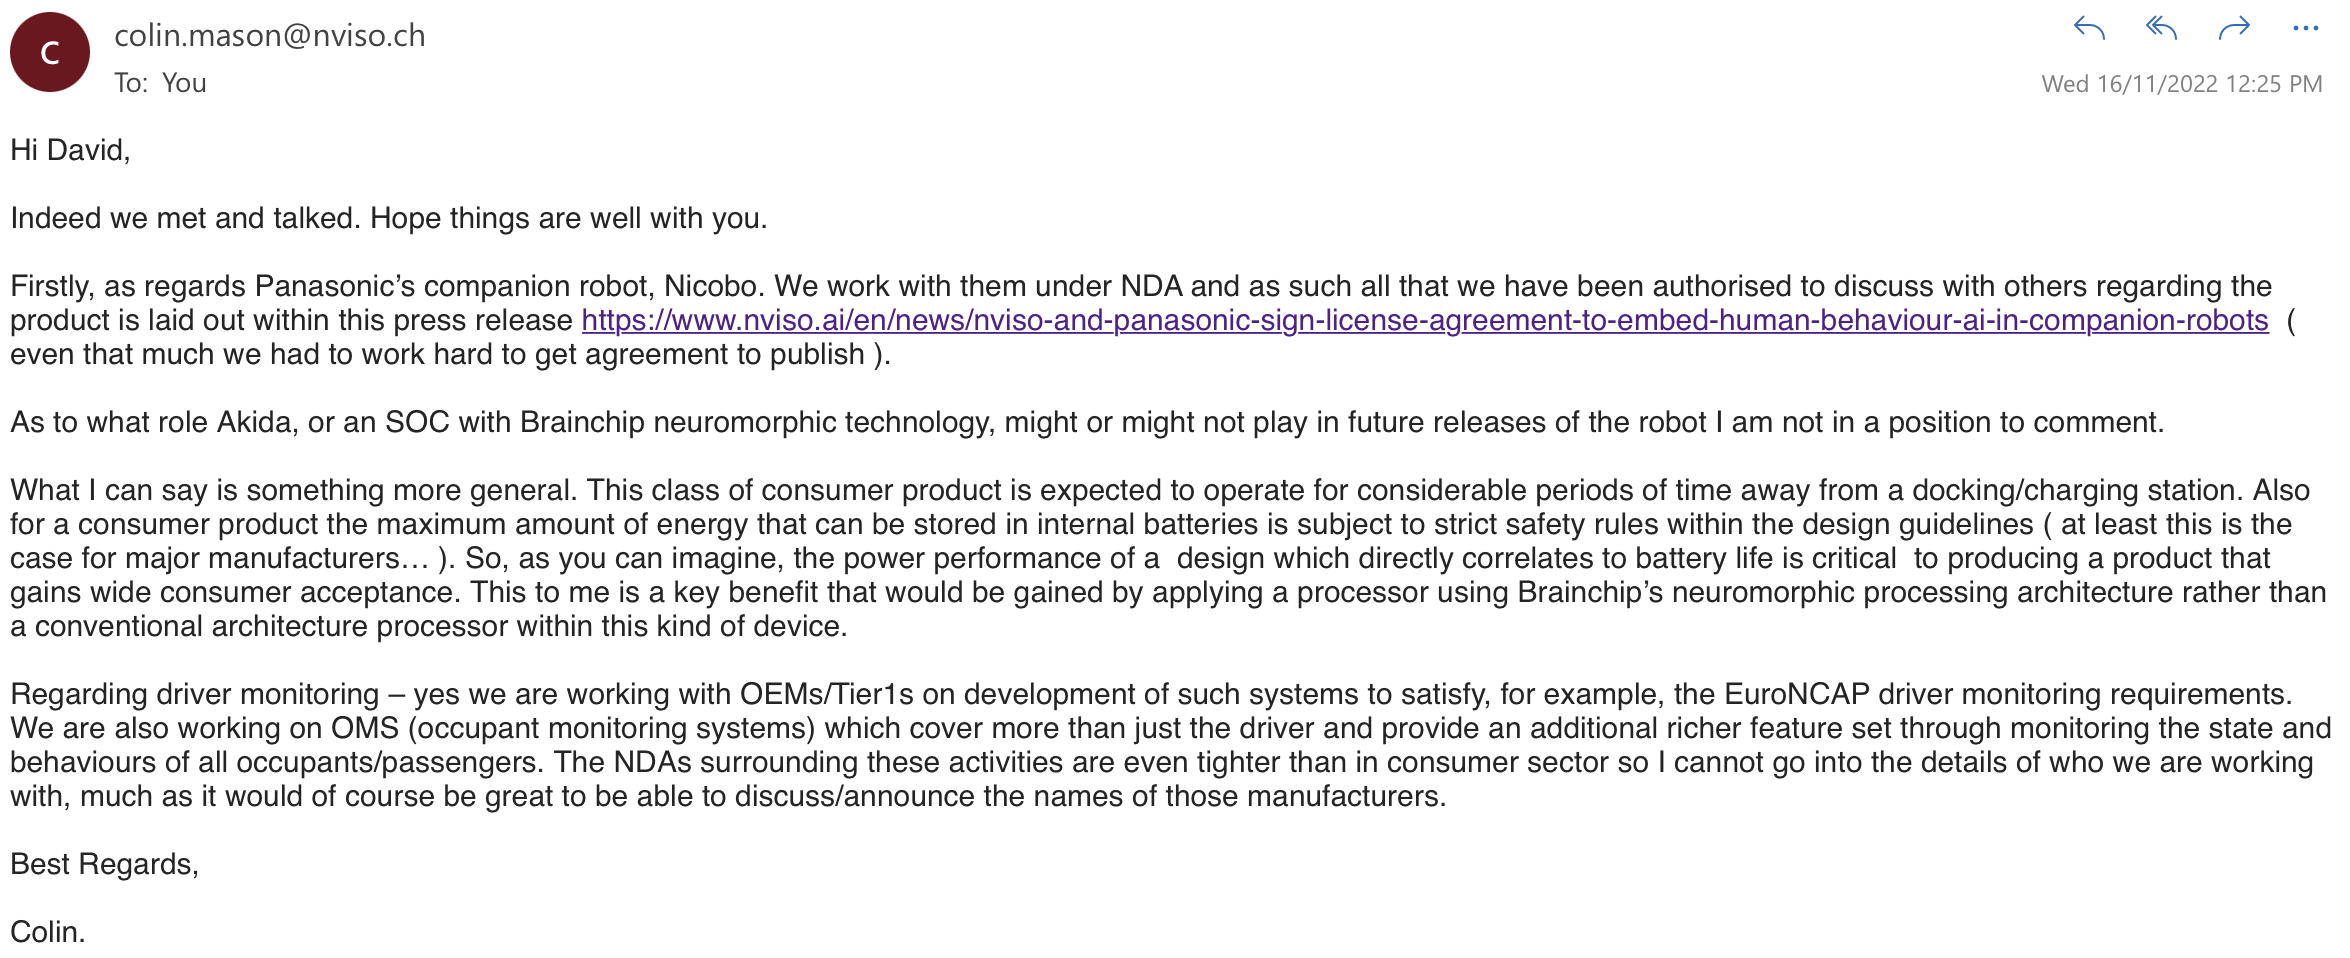2350x958 pixels.
Task: Click the Wed 16/11/2022 12:25 PM timestamp
Action: click(2181, 84)
